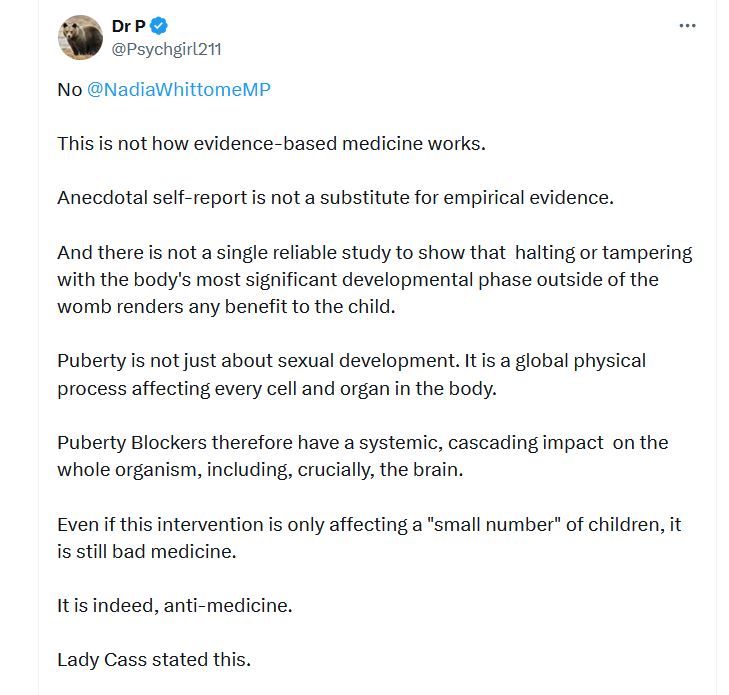Click the line about evidence-based medicine
729x695 pixels.
click(271, 143)
